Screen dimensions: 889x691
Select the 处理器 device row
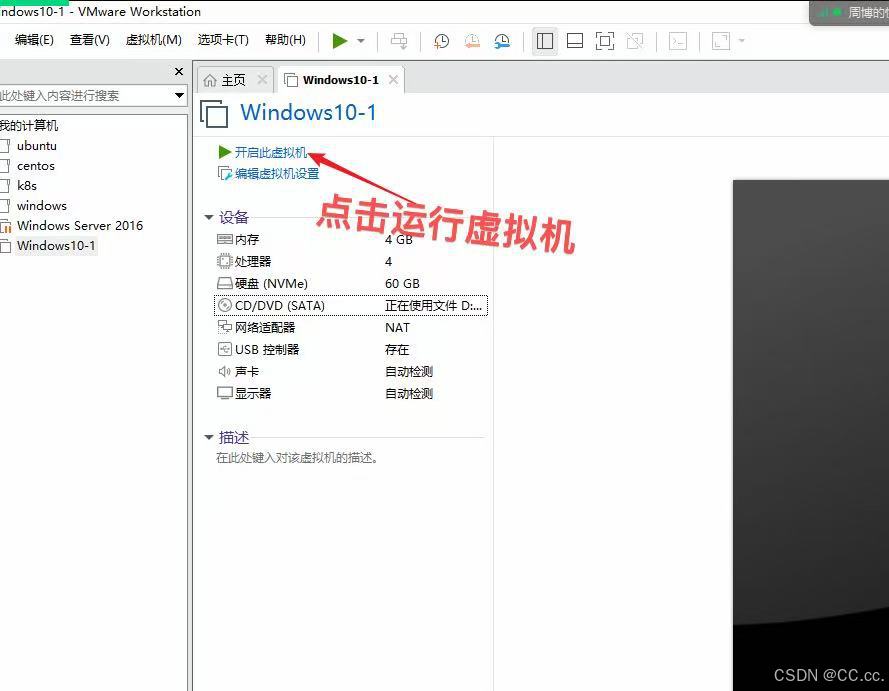pos(351,261)
